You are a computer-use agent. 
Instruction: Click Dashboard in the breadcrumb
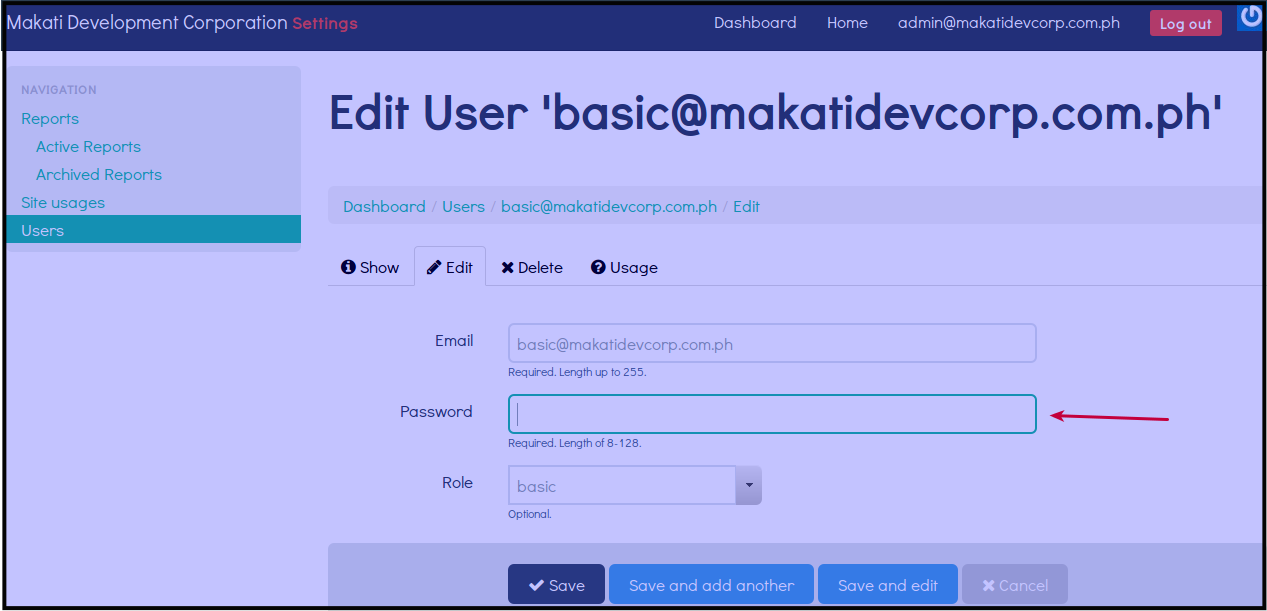click(384, 206)
